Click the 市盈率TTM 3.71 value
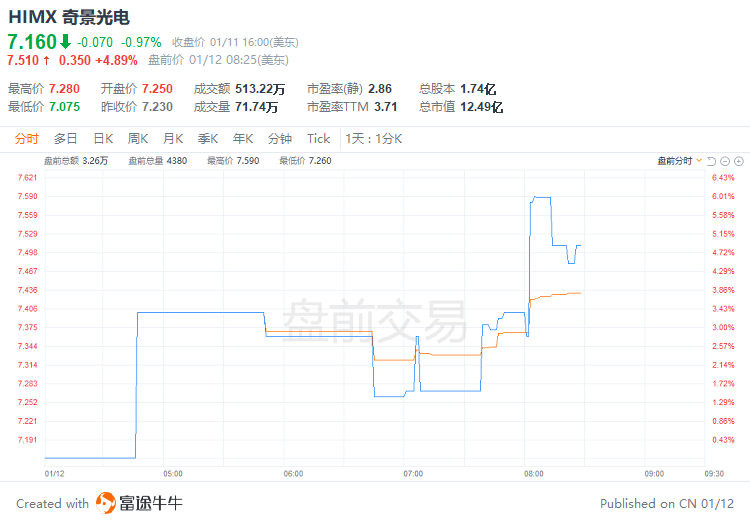This screenshot has width=750, height=524. click(386, 107)
